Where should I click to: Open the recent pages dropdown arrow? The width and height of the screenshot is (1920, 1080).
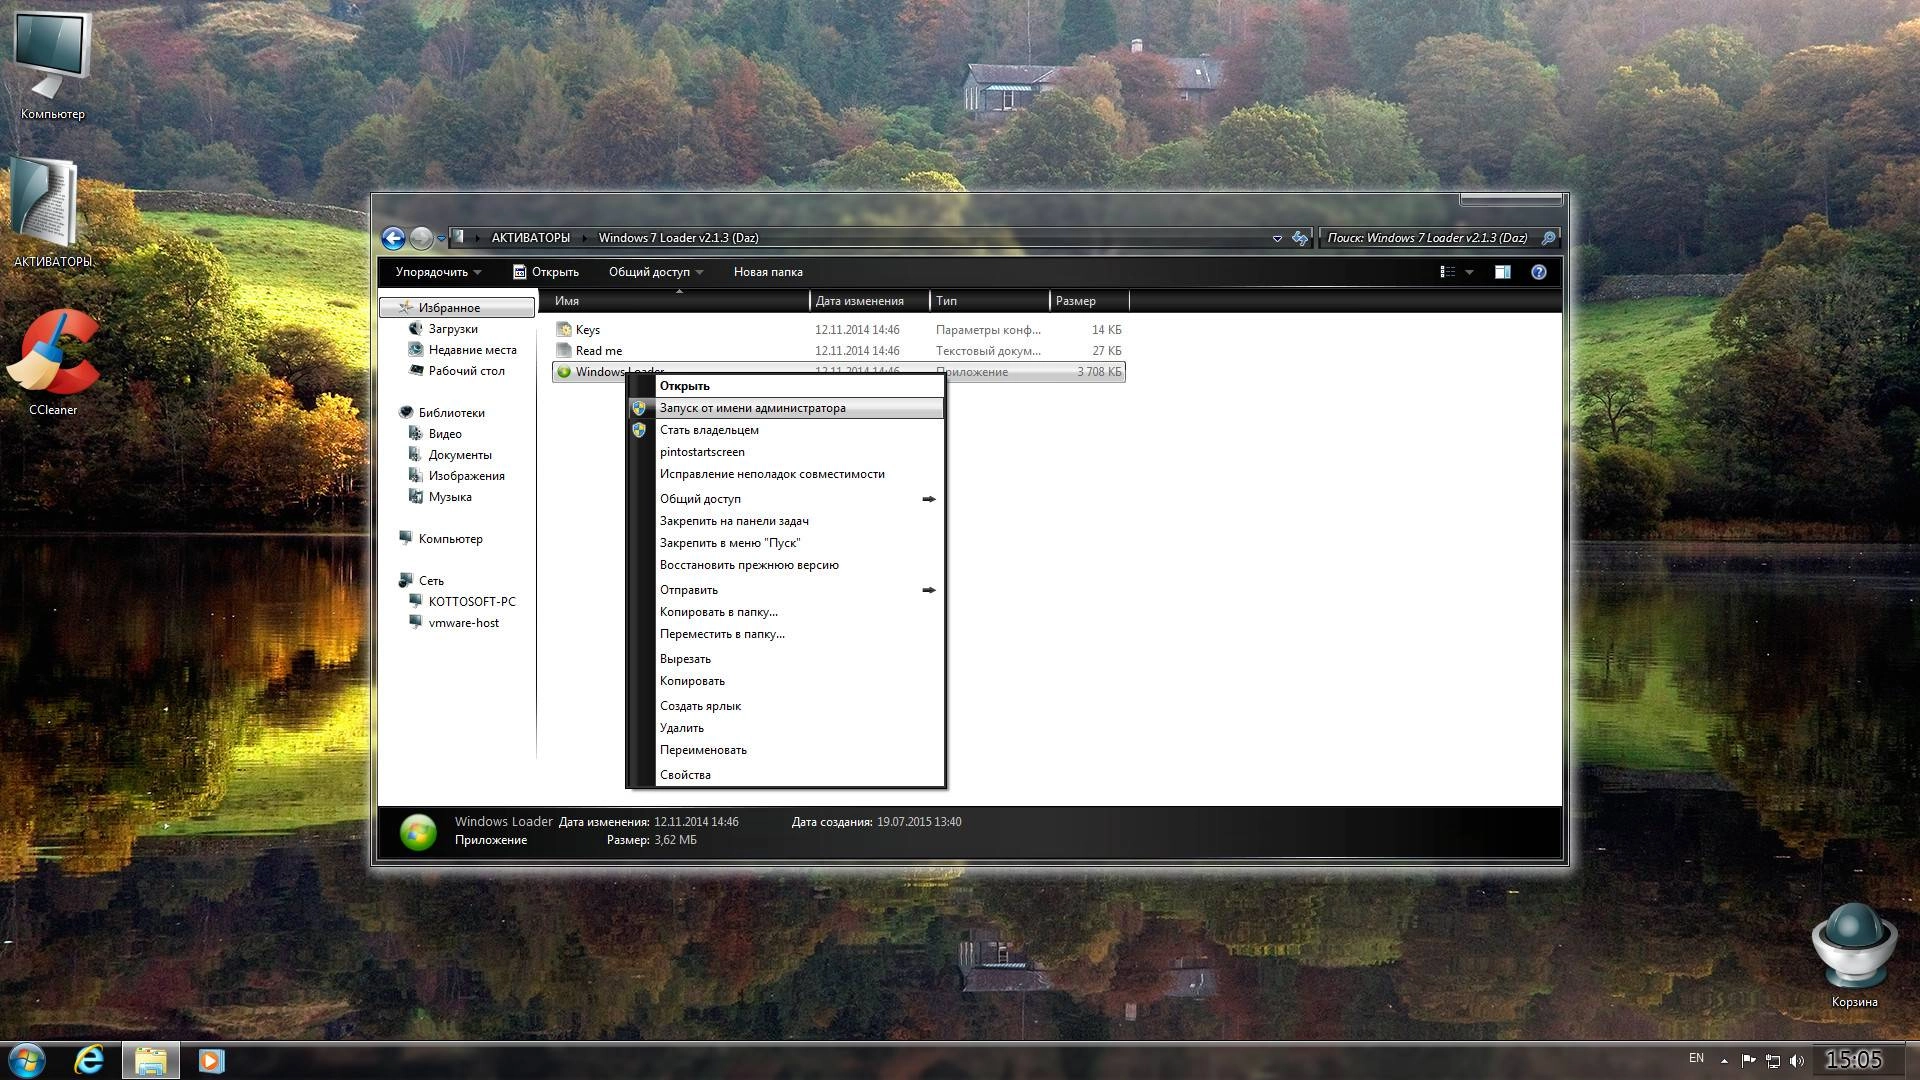click(441, 238)
